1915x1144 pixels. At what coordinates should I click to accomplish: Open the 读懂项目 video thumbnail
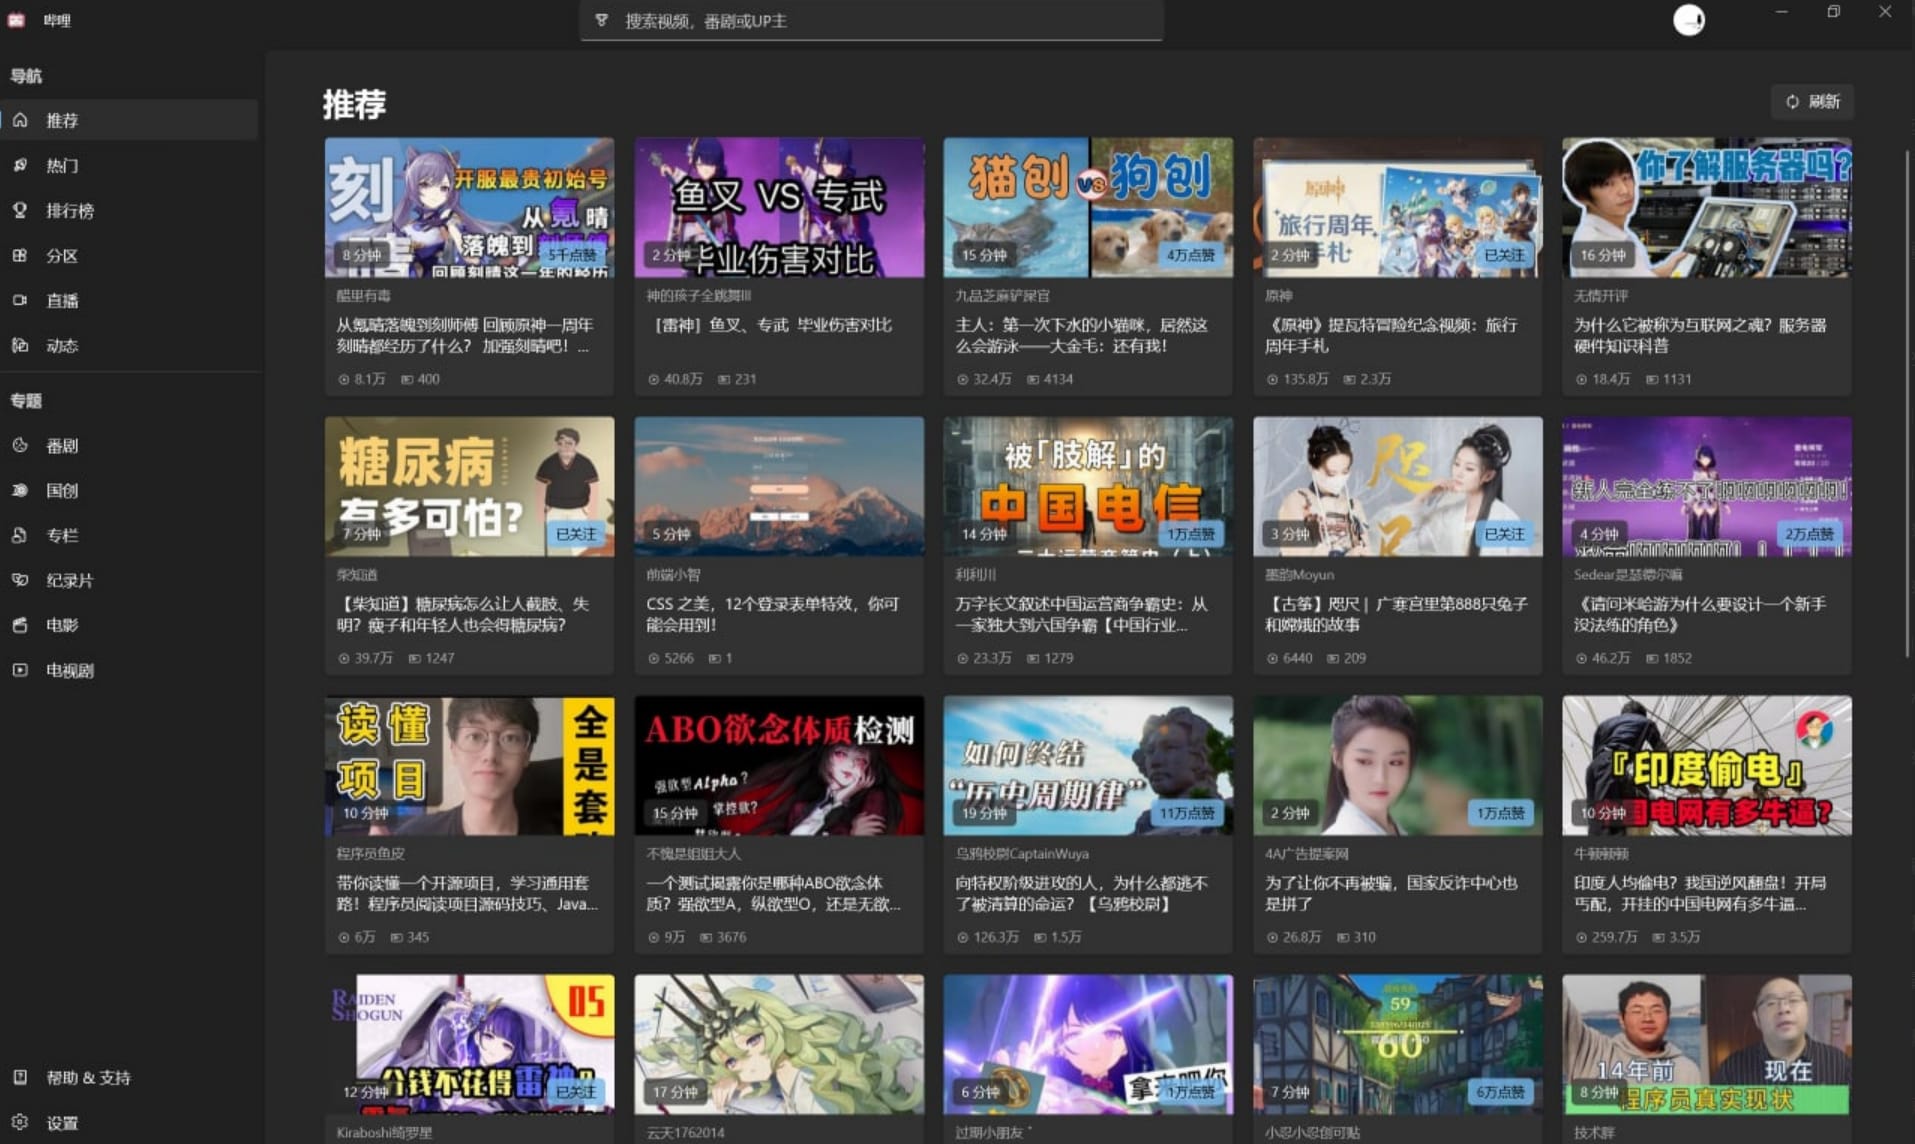469,766
